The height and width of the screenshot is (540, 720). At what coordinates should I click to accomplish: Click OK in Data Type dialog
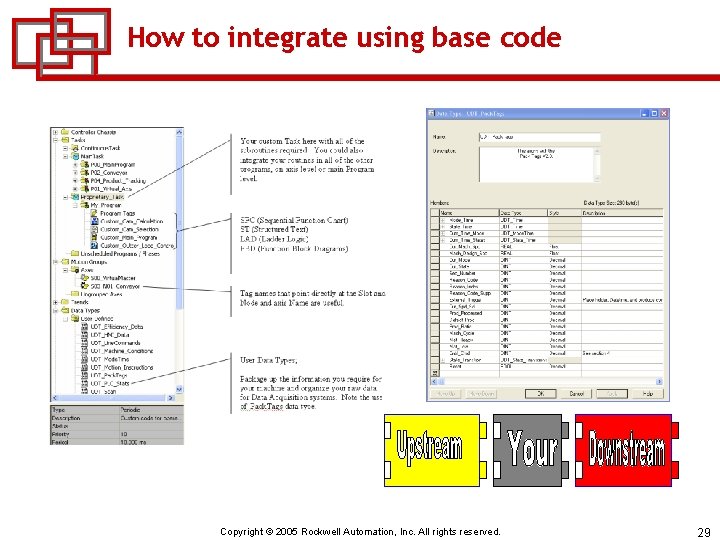click(540, 394)
